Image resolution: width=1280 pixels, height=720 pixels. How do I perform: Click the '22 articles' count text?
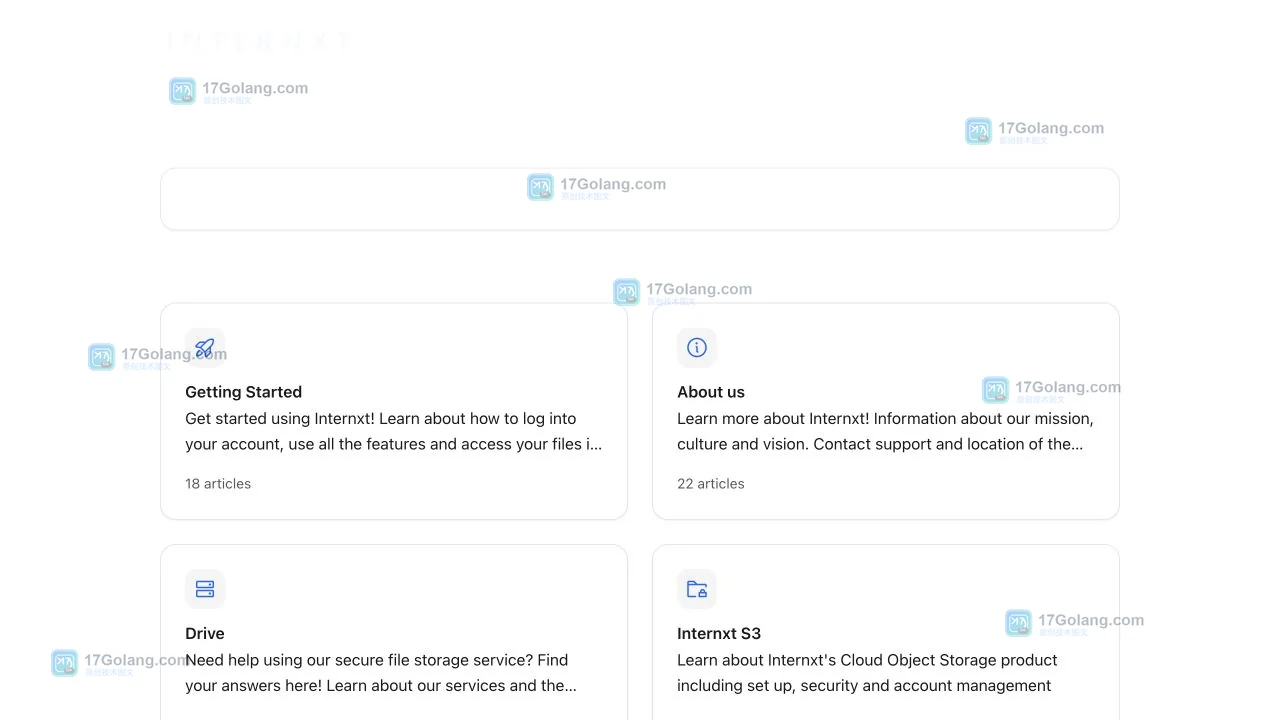tap(711, 484)
